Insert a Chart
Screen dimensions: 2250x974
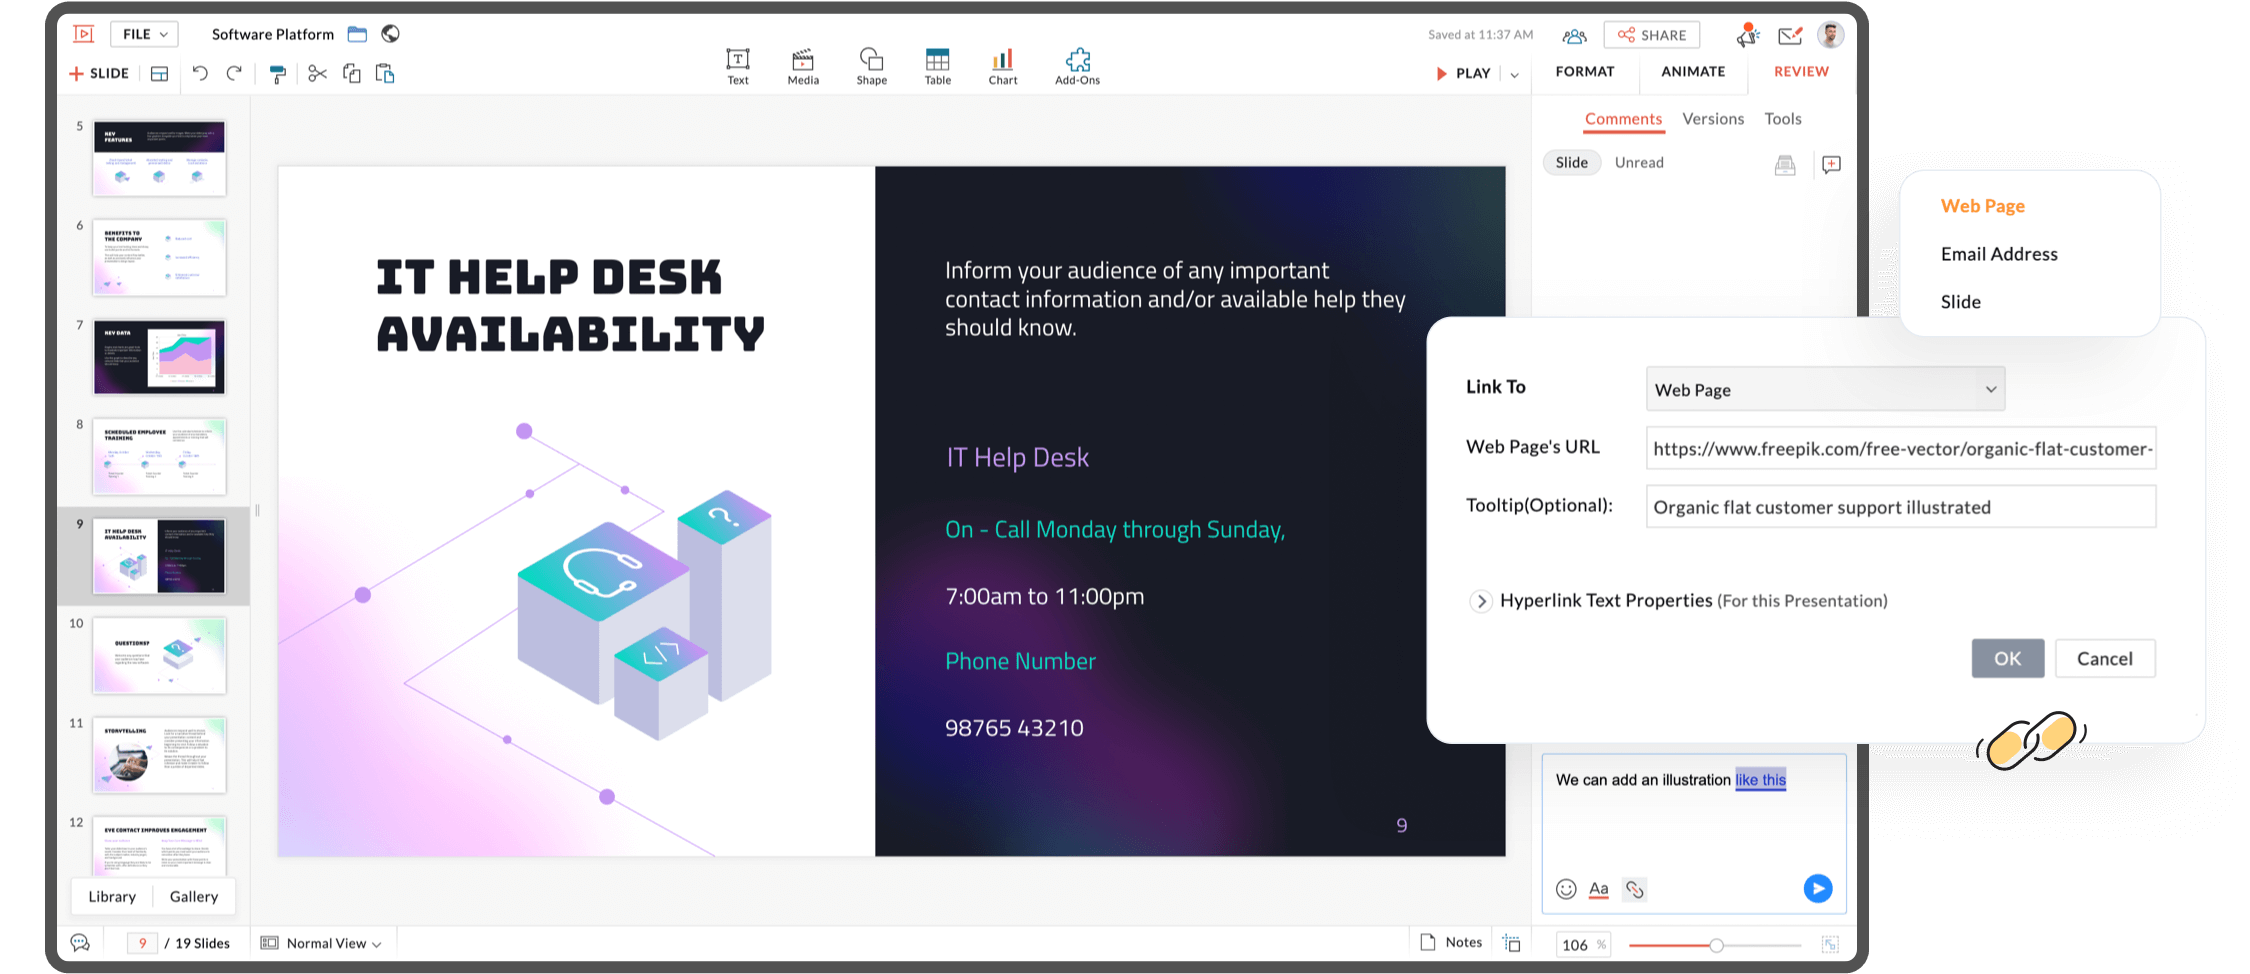[1002, 66]
